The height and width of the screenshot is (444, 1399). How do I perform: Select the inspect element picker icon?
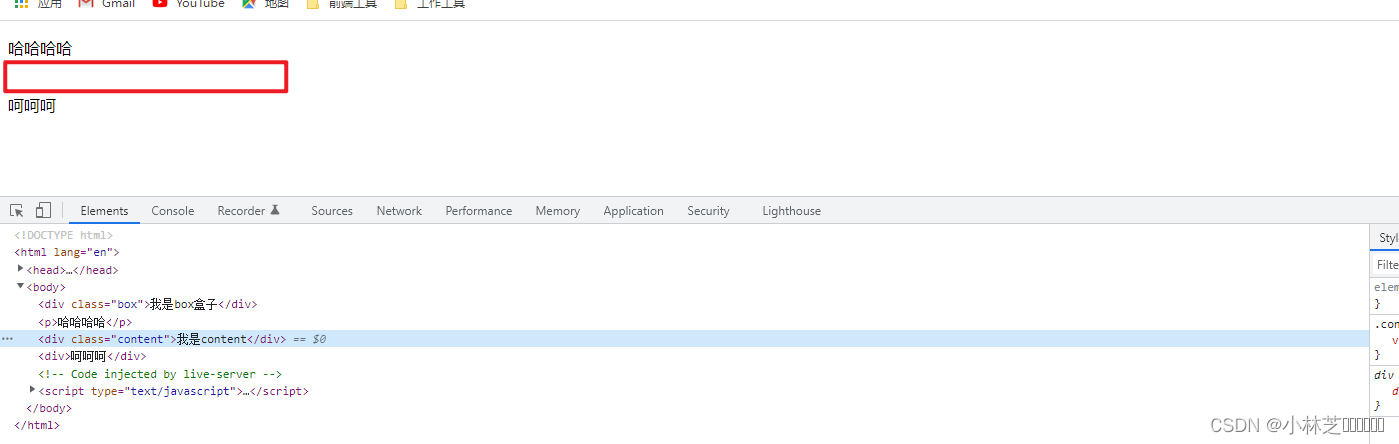(x=17, y=211)
